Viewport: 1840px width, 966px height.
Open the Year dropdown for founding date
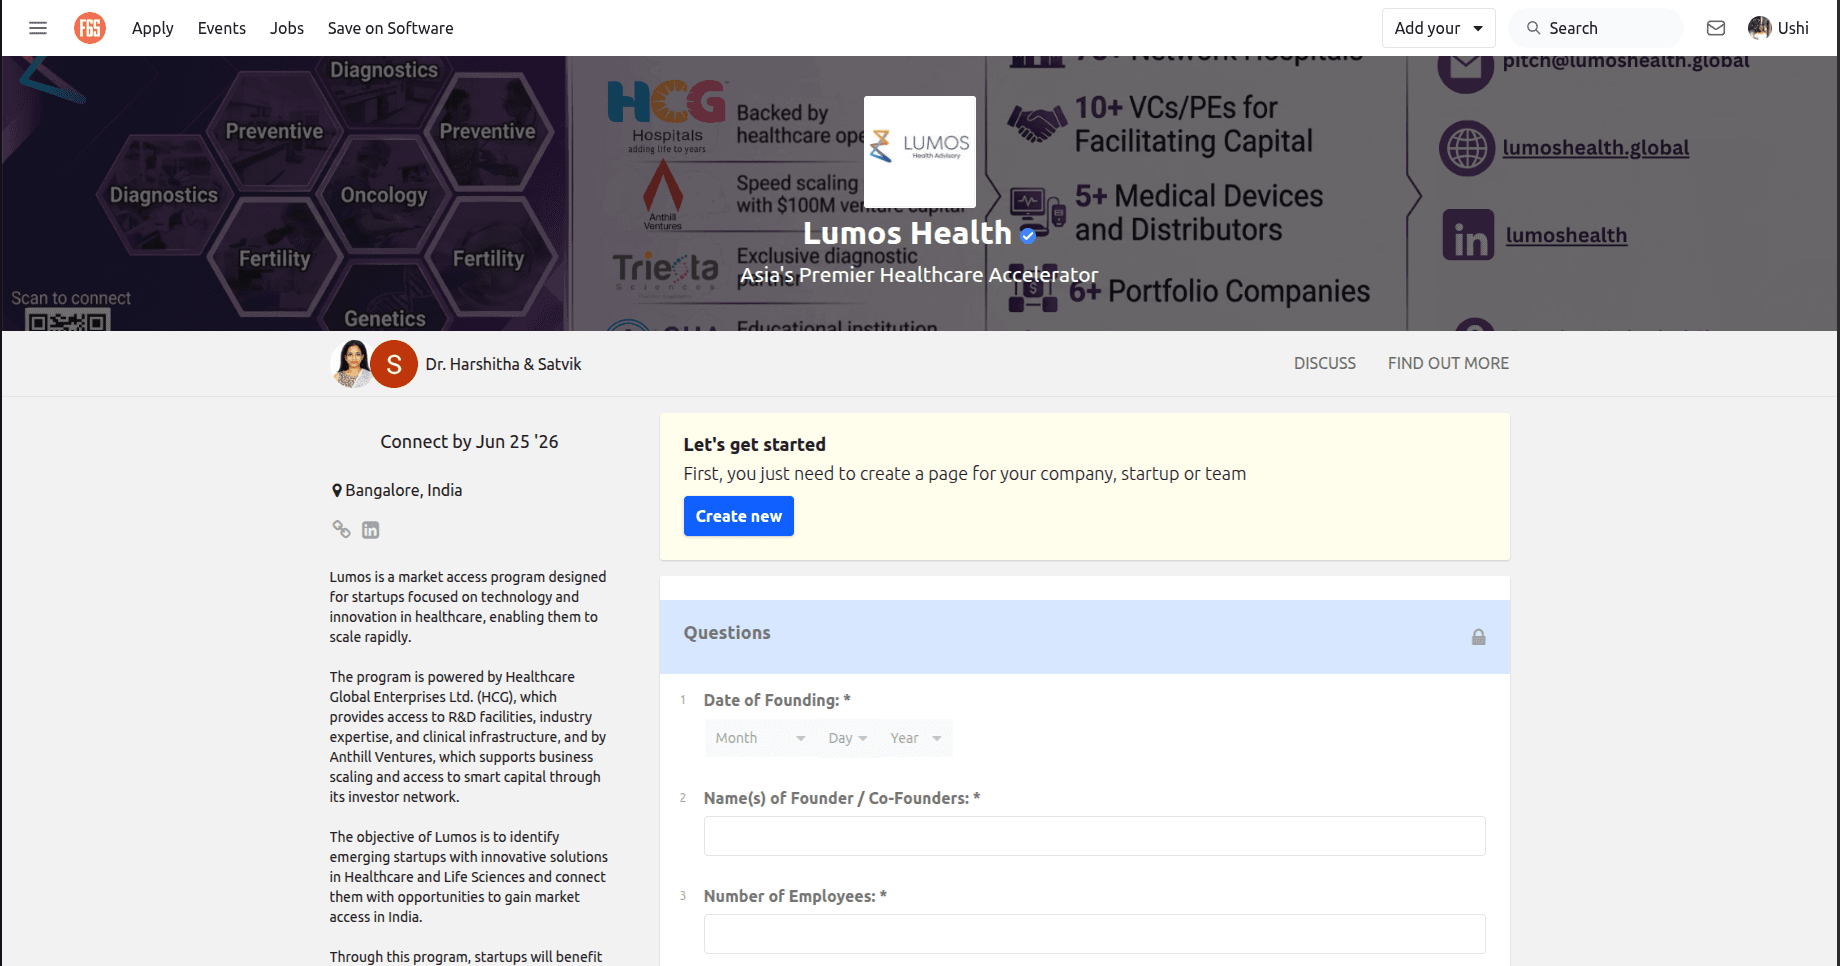(916, 738)
